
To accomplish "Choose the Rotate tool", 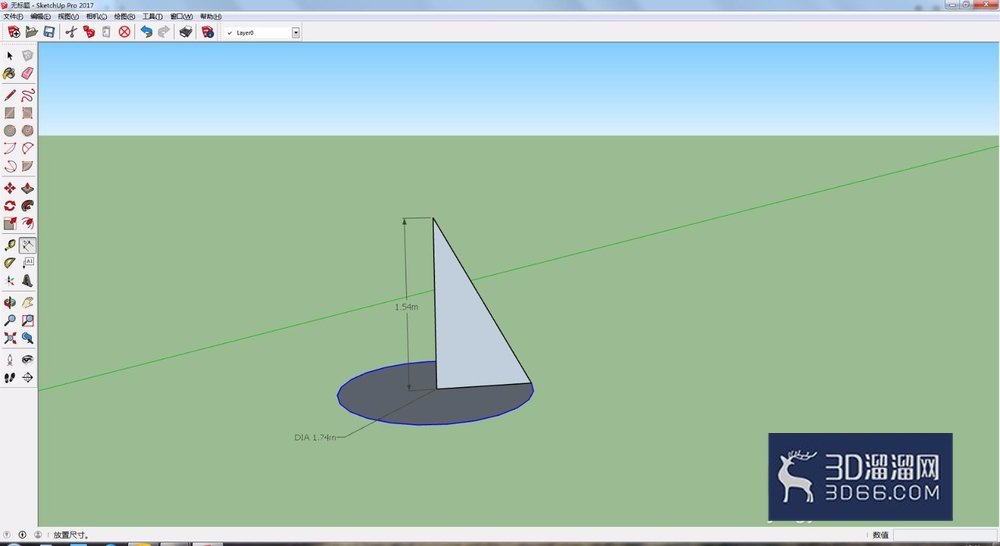I will (10, 206).
